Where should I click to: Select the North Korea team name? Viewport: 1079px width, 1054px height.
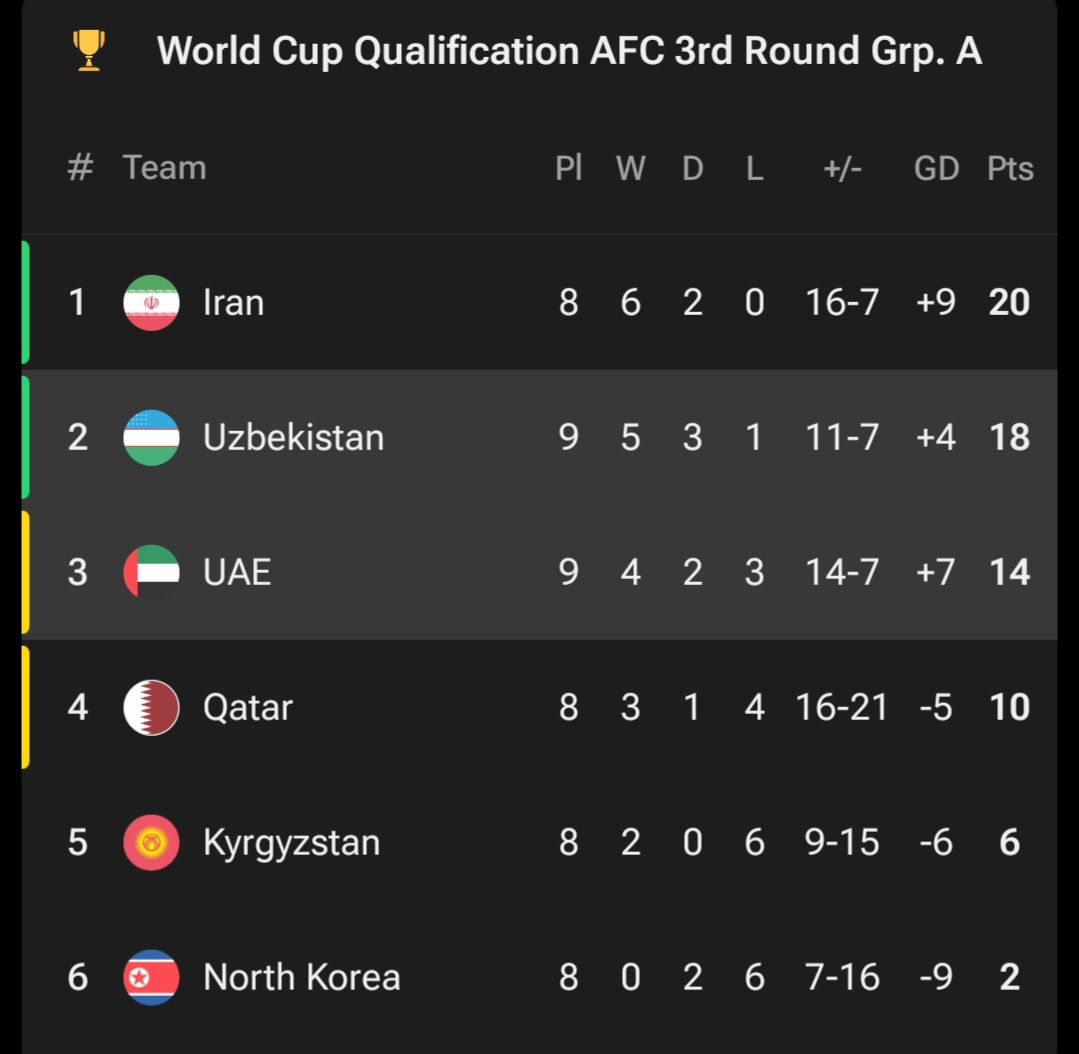[301, 977]
